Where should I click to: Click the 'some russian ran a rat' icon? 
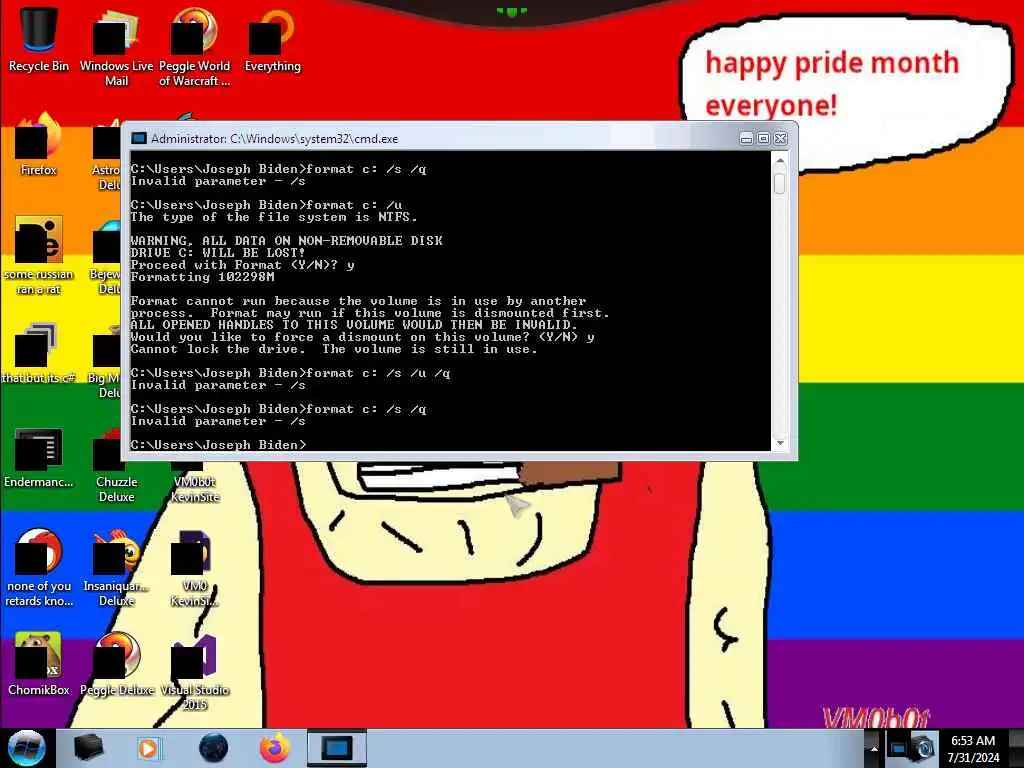click(x=39, y=255)
